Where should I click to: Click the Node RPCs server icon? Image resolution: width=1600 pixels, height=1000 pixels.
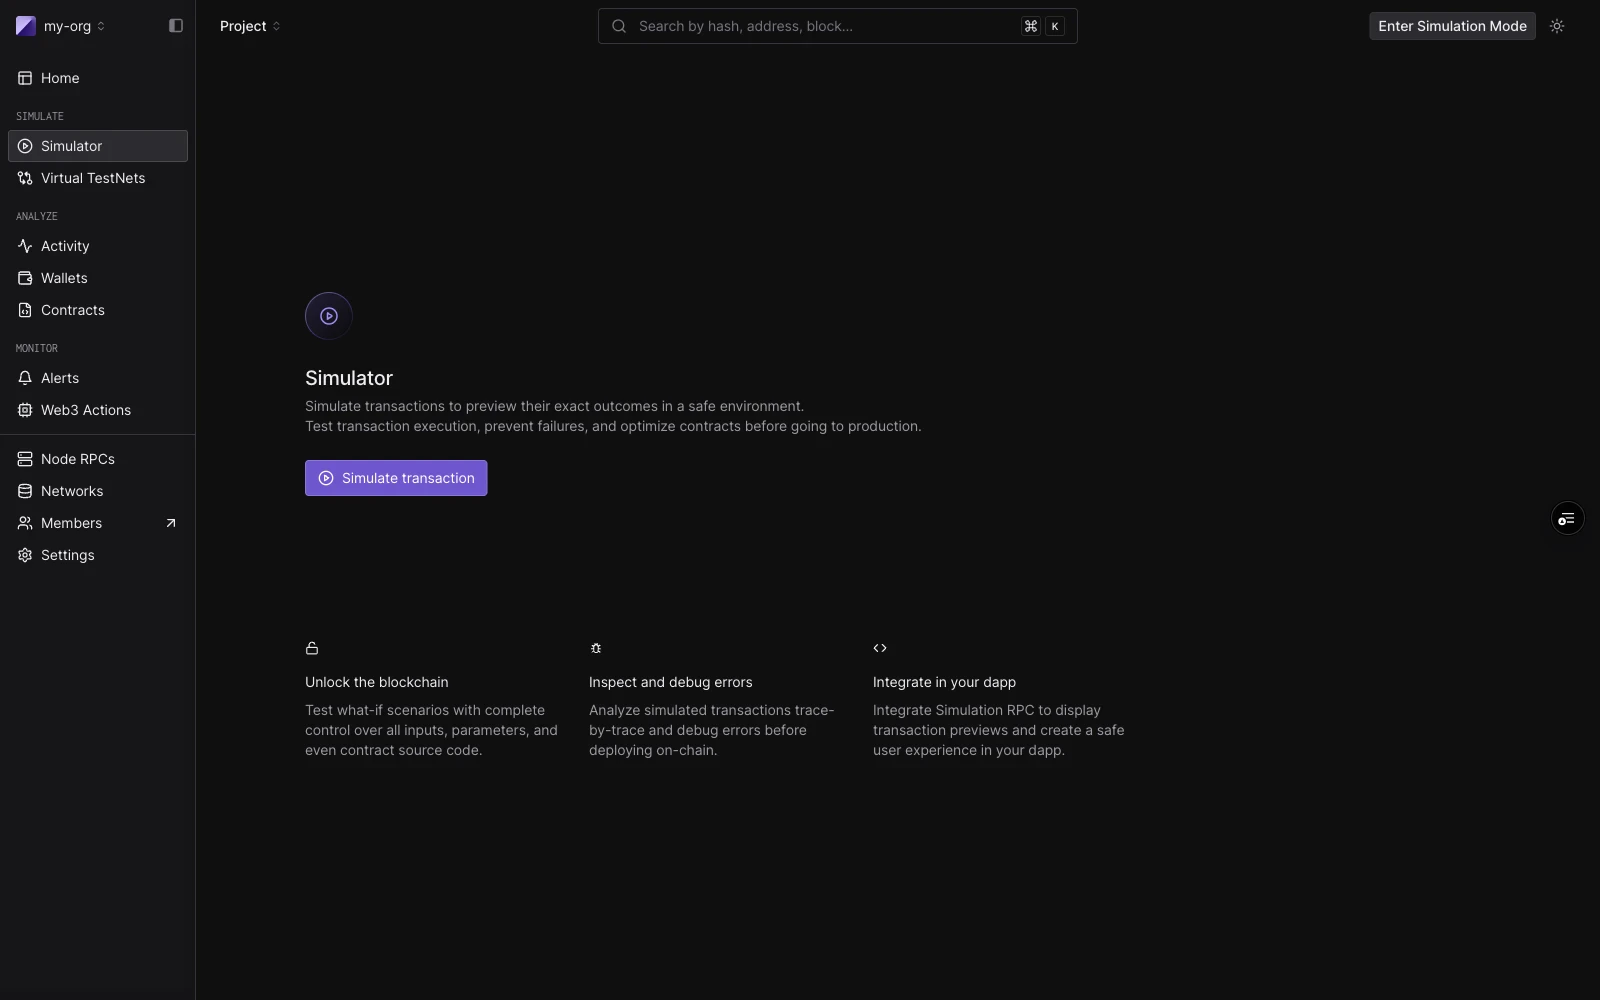[x=25, y=459]
